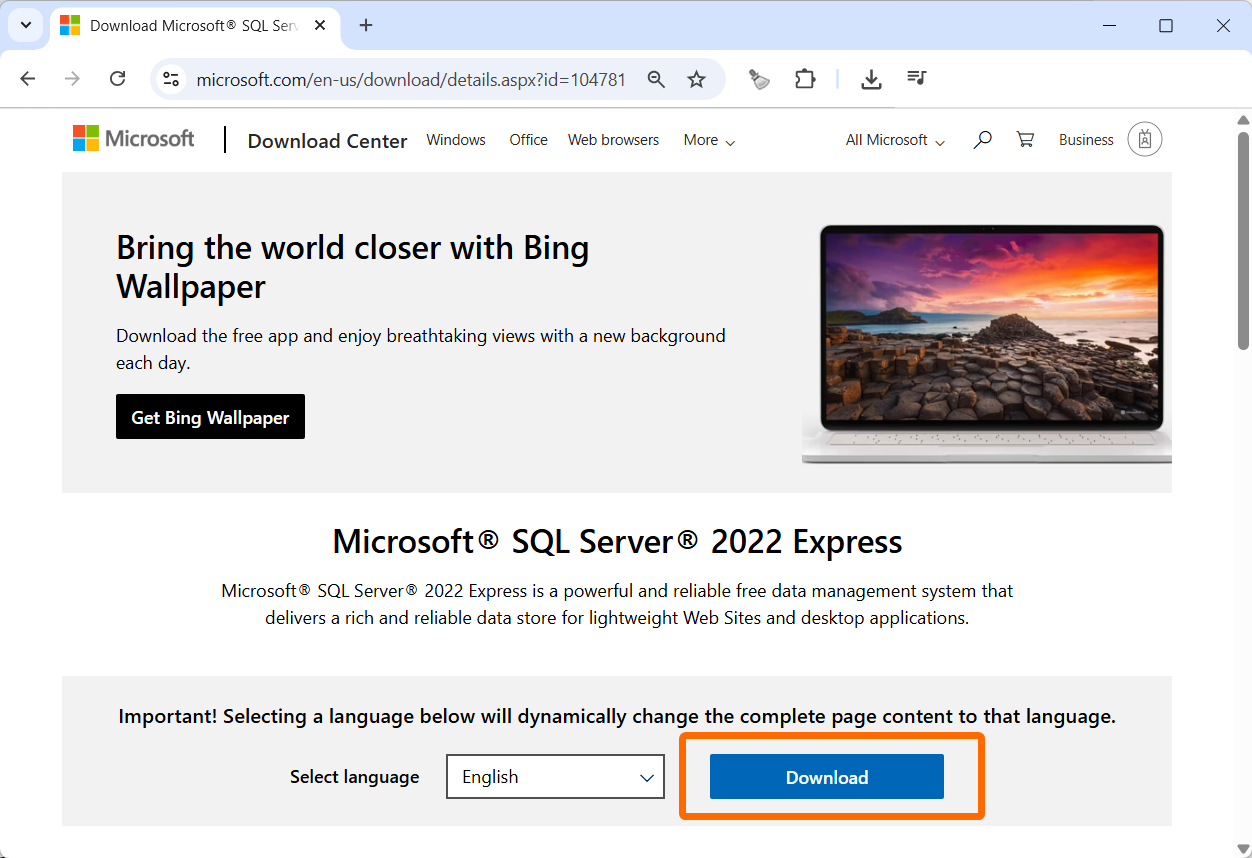Open the All Microsoft dropdown
1252x858 pixels.
point(895,140)
